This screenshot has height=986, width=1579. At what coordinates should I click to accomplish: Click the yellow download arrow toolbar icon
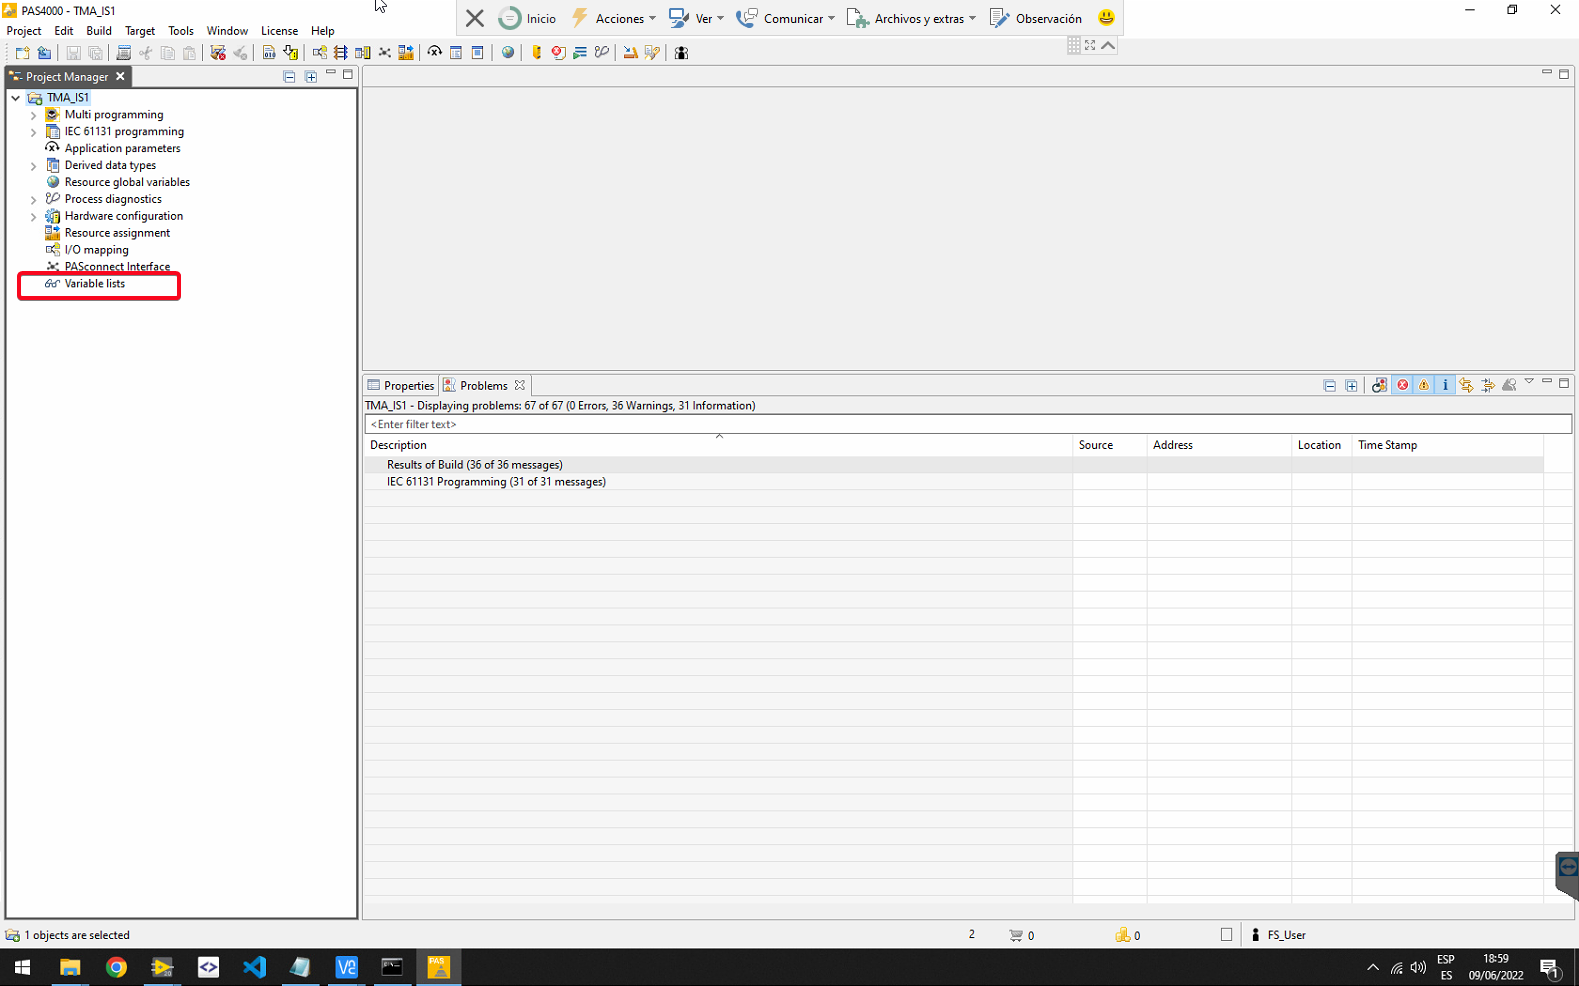click(x=291, y=53)
